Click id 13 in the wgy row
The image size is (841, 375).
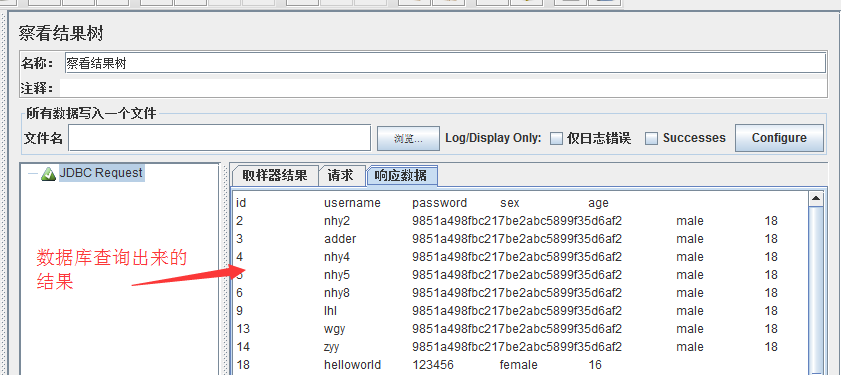click(243, 329)
